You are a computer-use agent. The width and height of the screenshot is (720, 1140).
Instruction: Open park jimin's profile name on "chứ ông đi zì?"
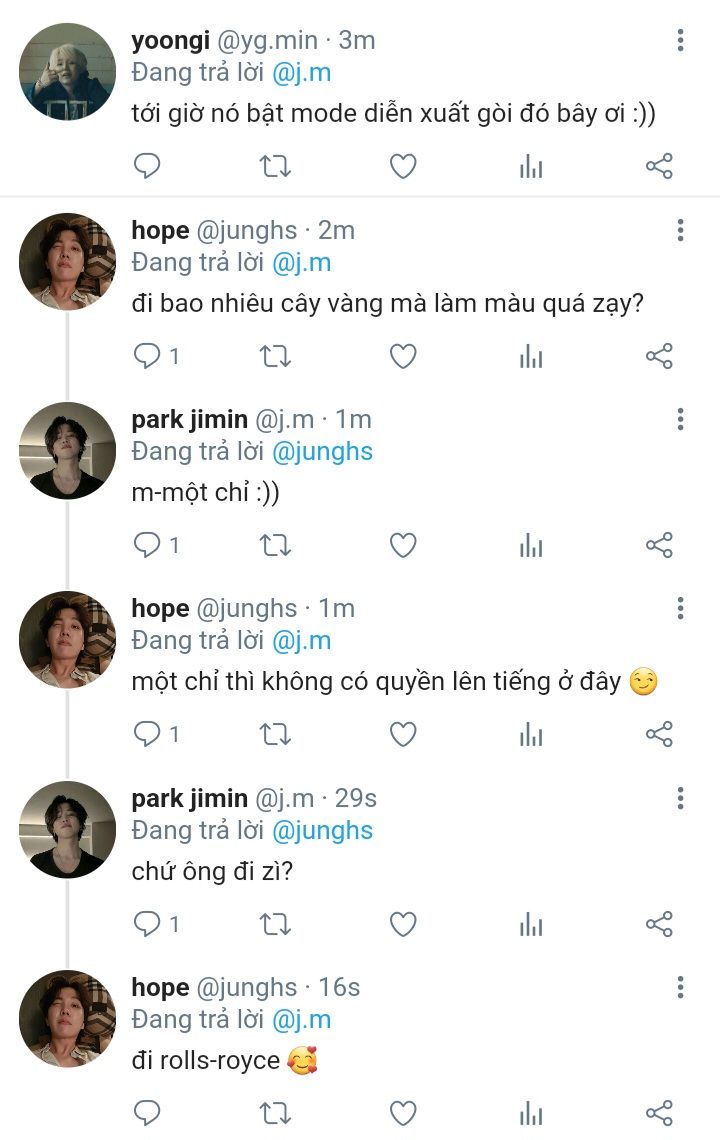(189, 798)
